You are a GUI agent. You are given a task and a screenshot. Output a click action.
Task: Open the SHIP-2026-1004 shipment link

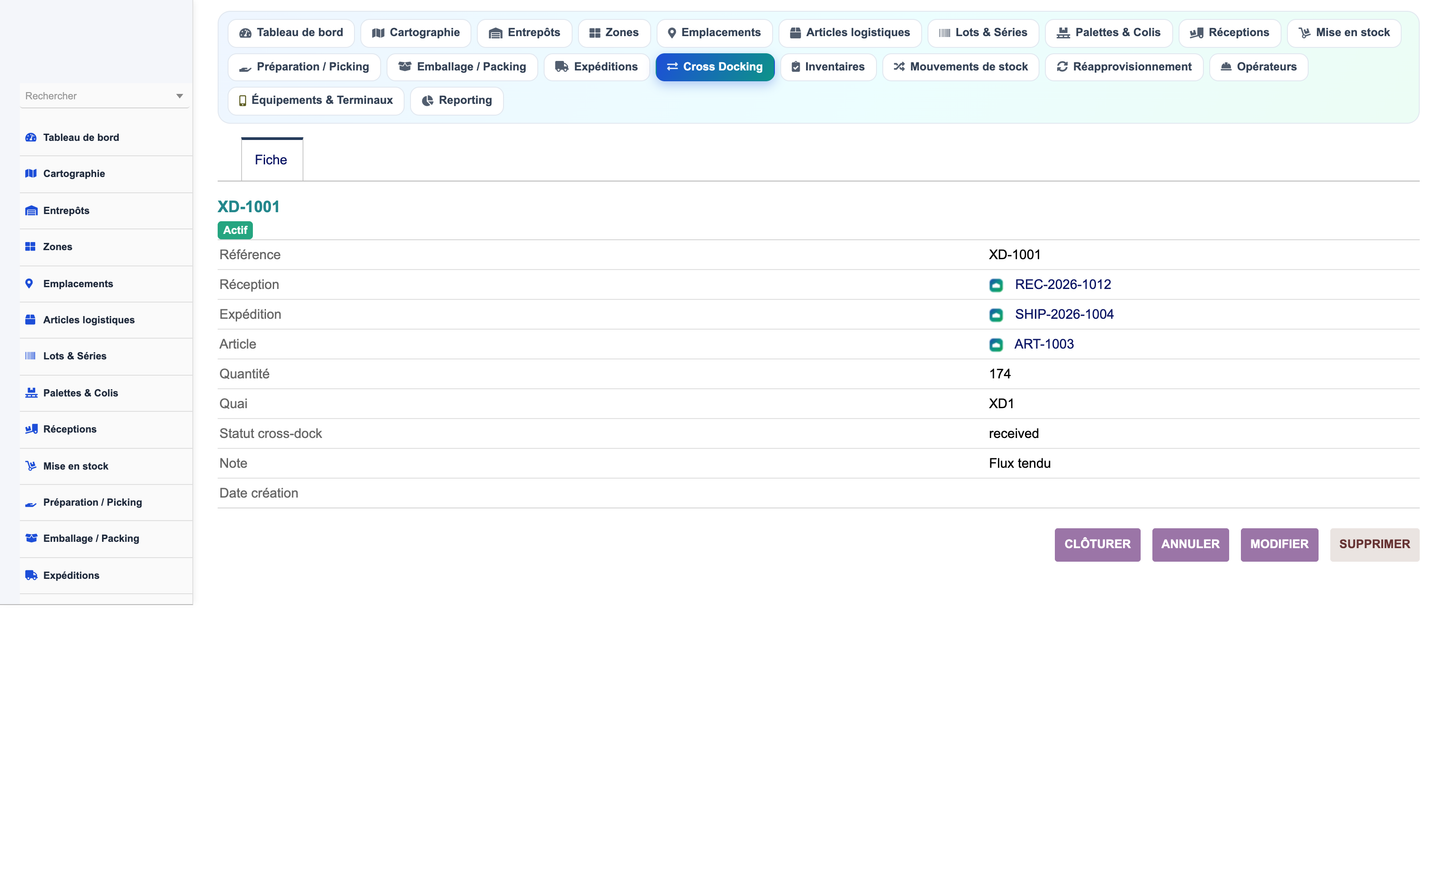tap(1064, 315)
